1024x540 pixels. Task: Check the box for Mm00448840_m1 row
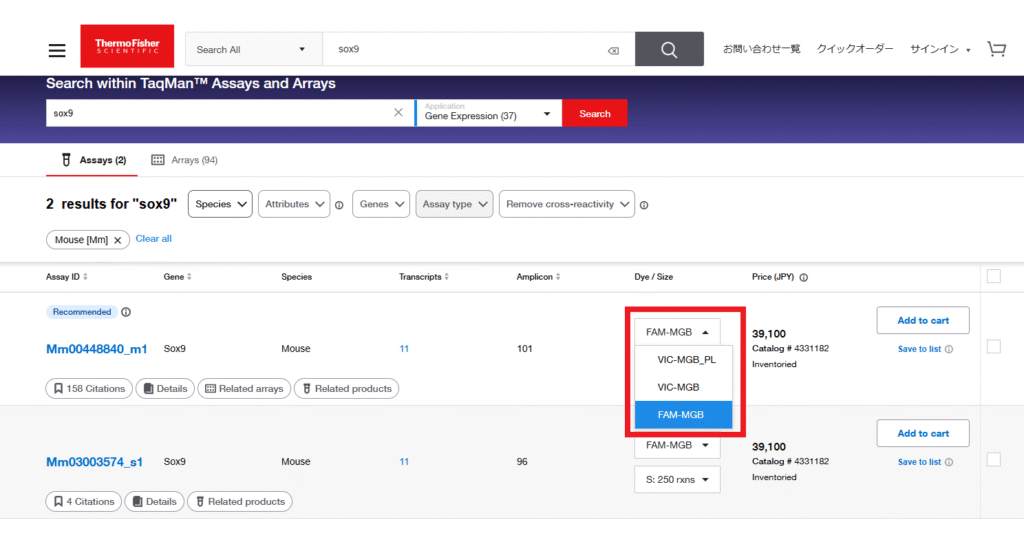click(993, 347)
